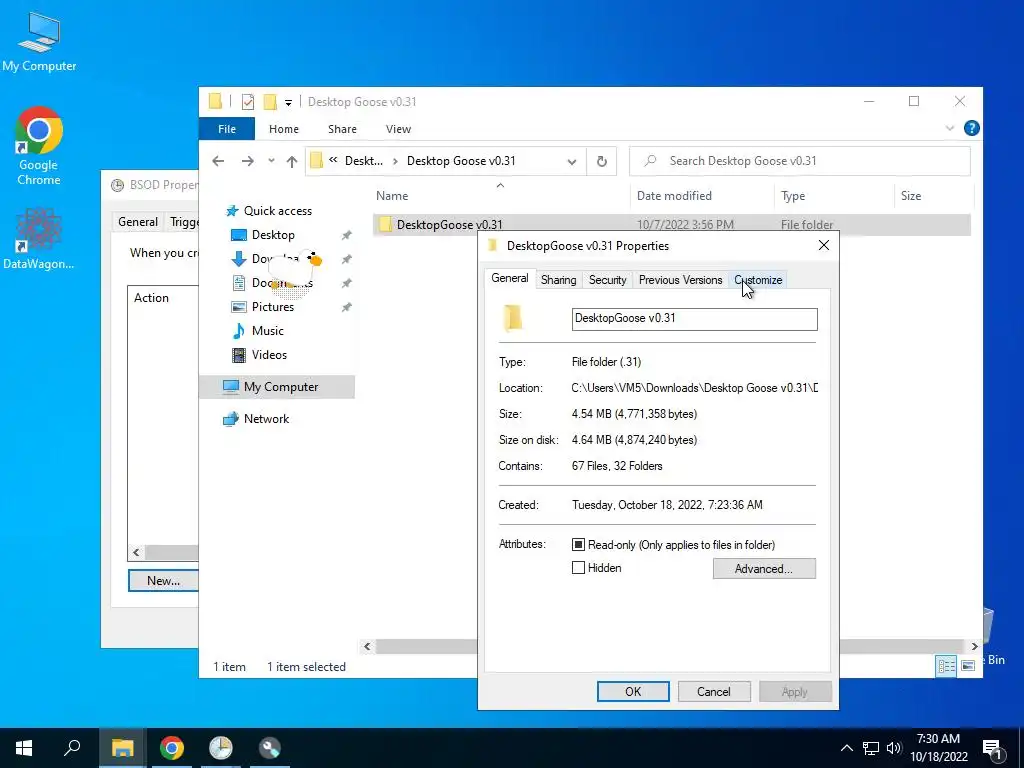Viewport: 1024px width, 768px height.
Task: Sort files by Name column
Action: tap(392, 196)
